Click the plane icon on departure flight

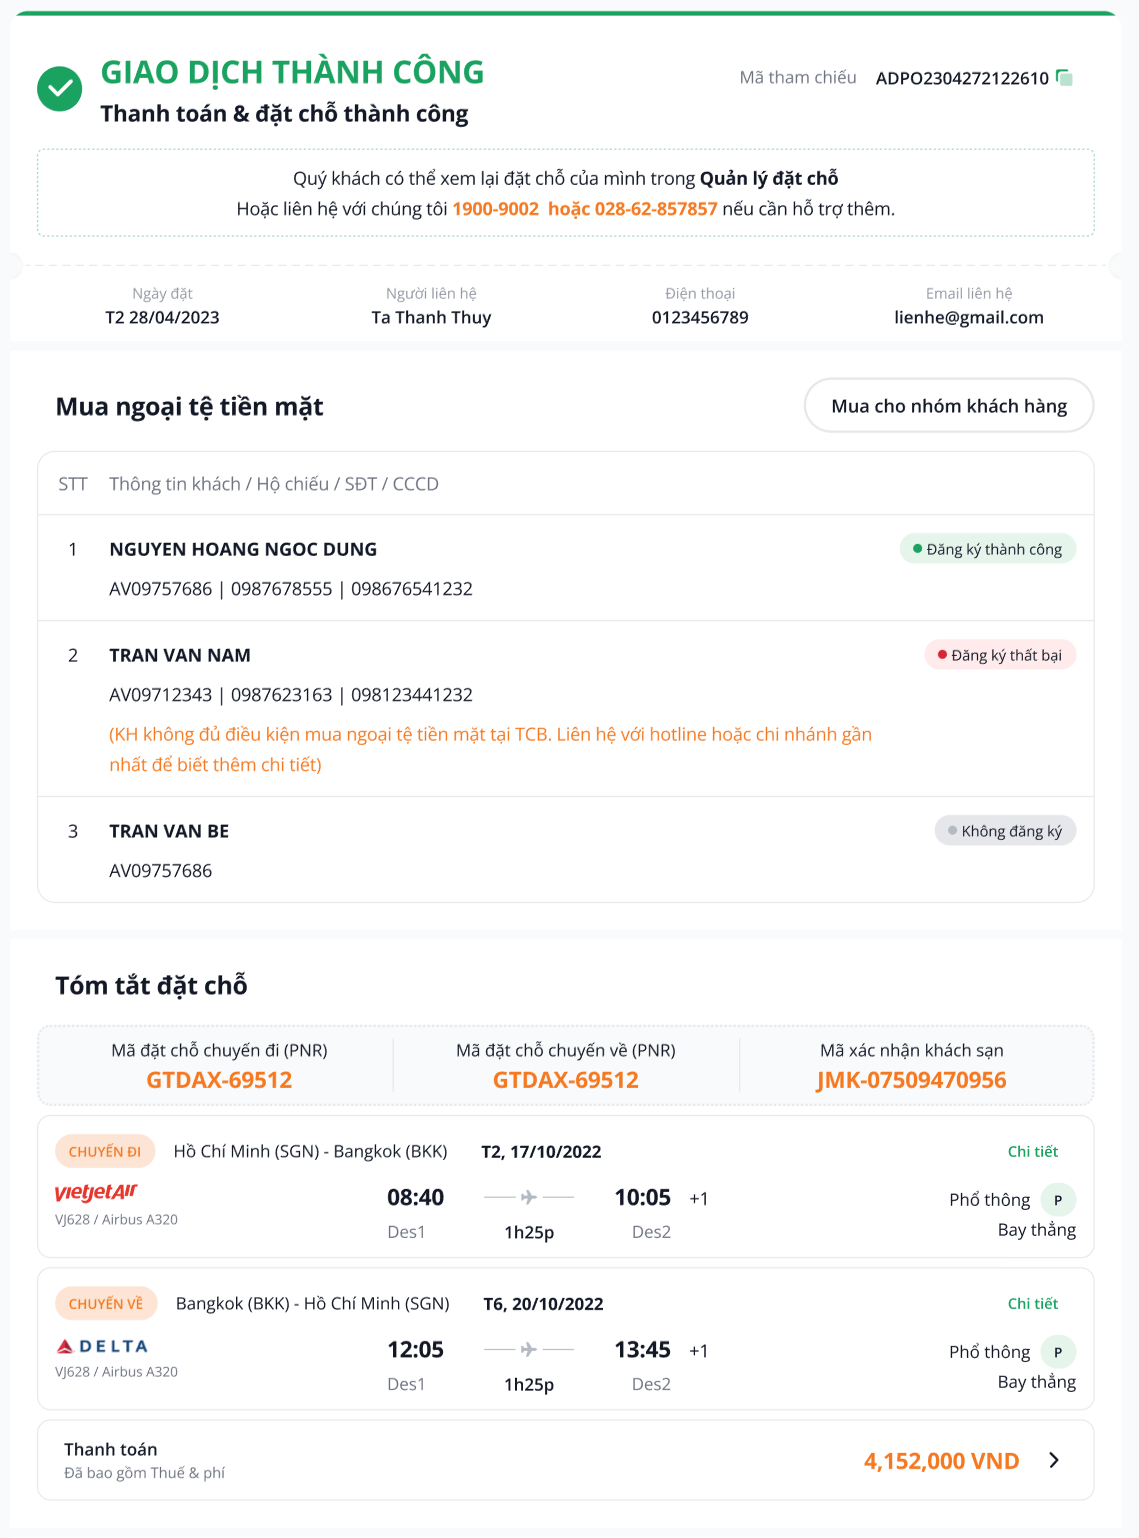point(529,1197)
